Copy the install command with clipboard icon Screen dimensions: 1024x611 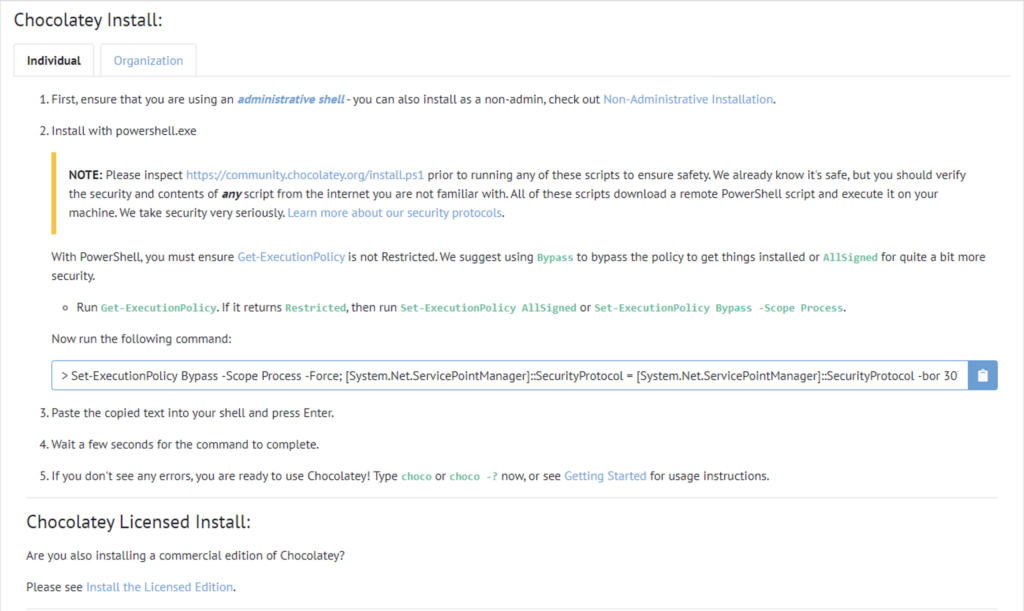(983, 375)
